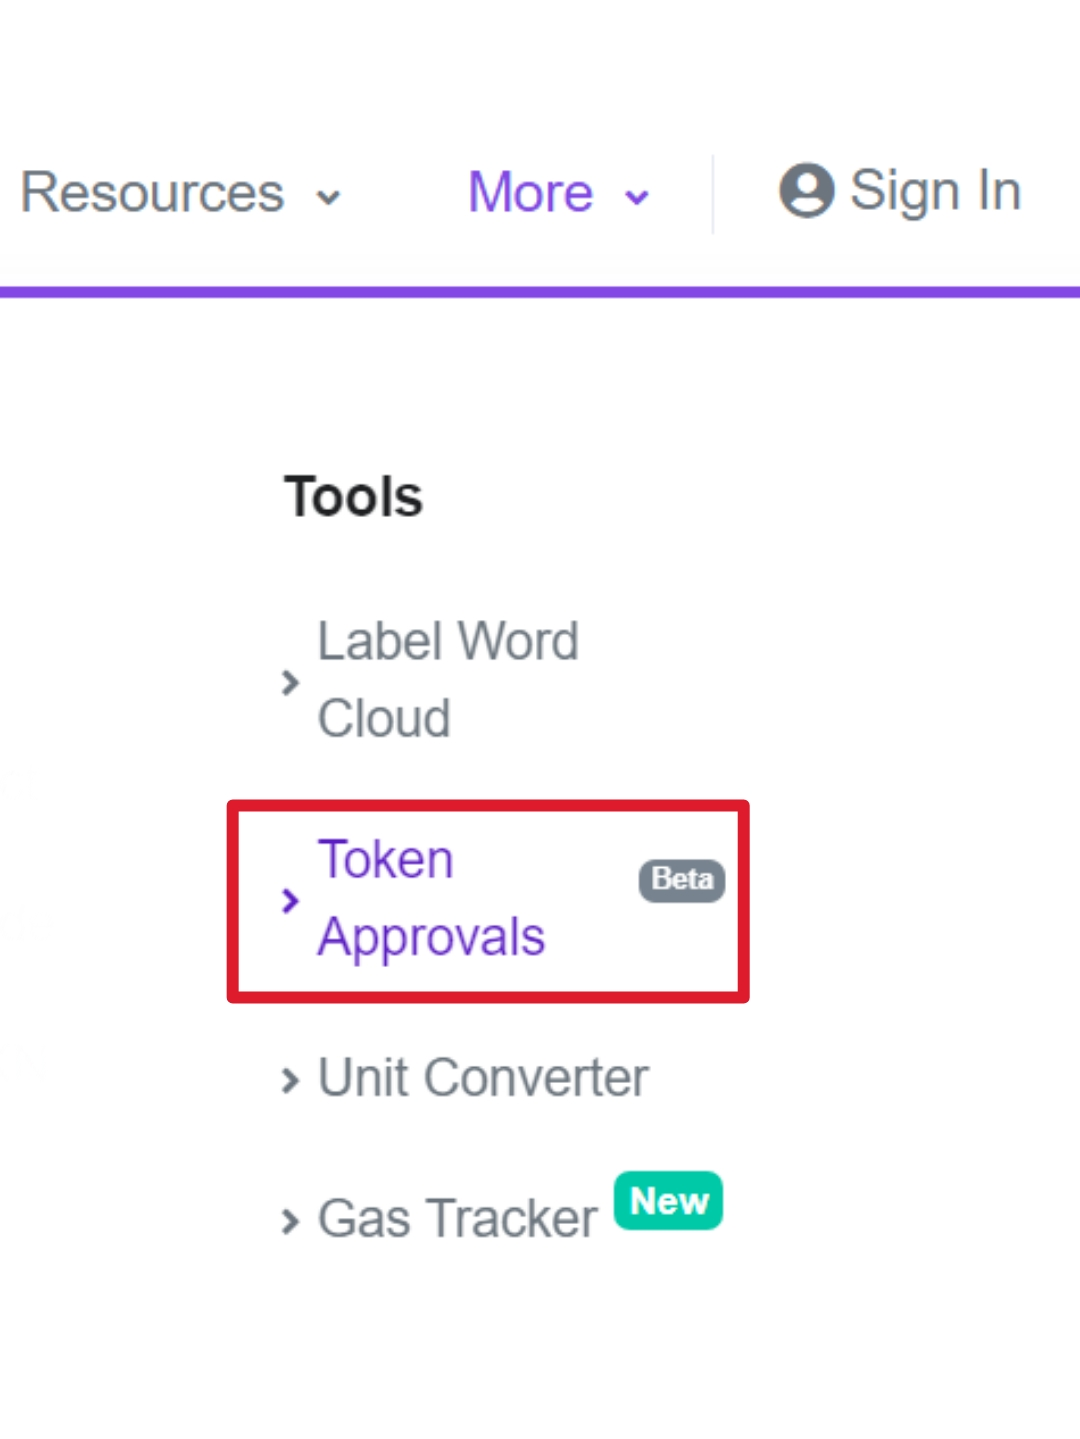Viewport: 1080px width, 1439px height.
Task: Open the Label Word Cloud tool
Action: click(x=448, y=679)
